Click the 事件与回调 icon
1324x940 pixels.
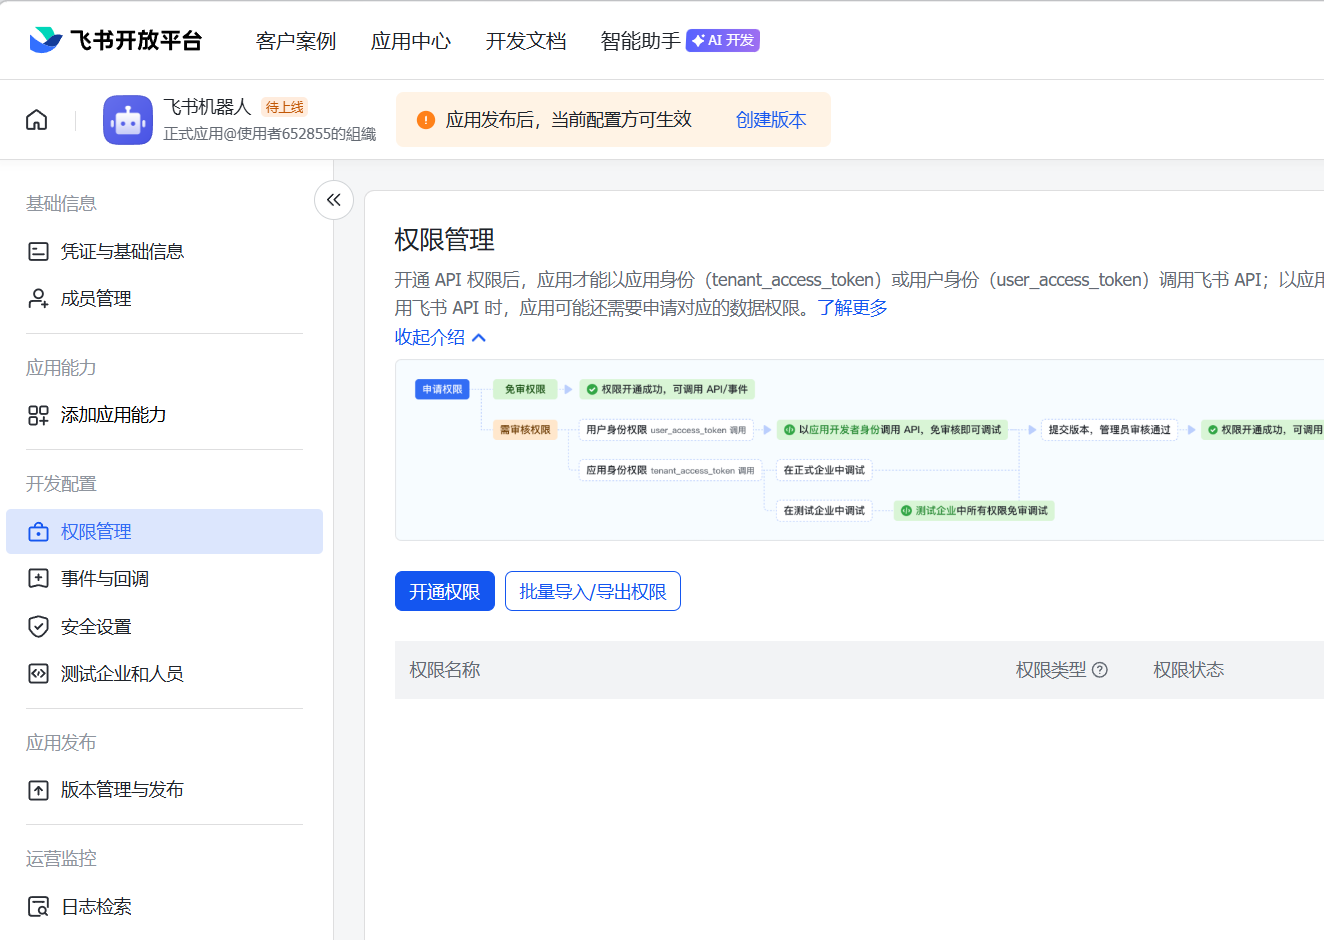pos(38,579)
